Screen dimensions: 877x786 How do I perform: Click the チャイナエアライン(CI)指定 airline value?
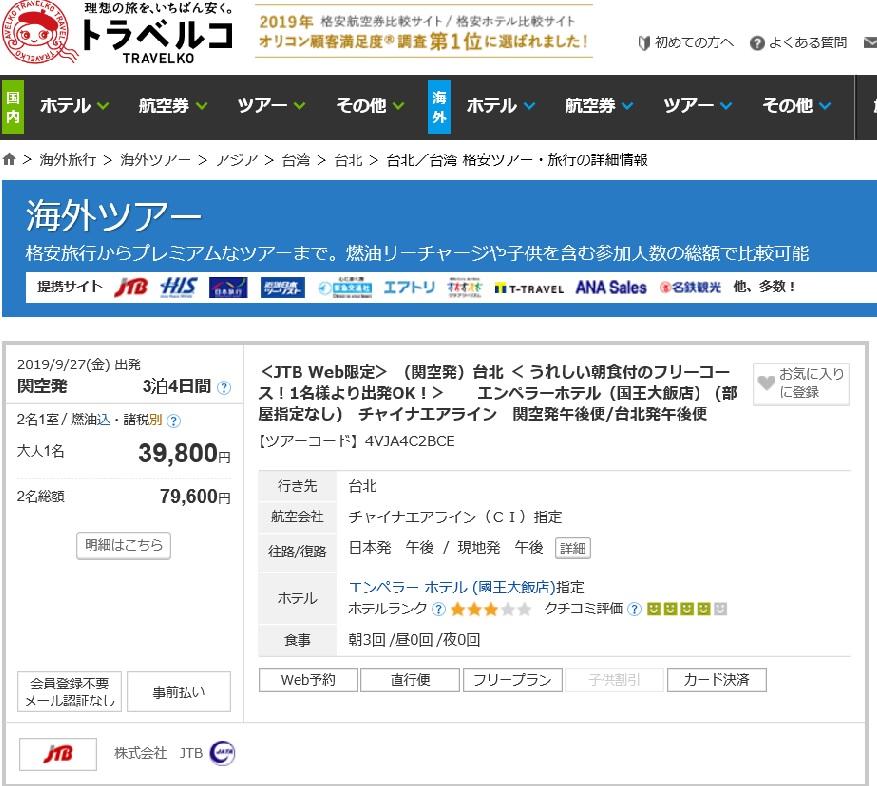point(455,517)
